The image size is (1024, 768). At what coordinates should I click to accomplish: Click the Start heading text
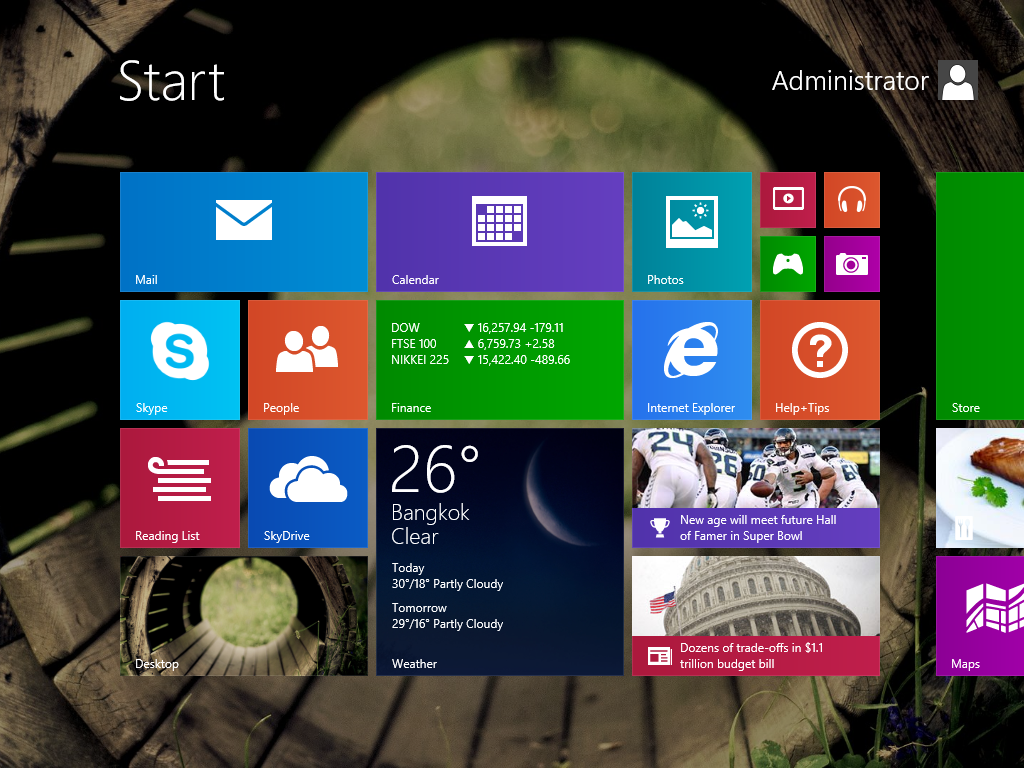point(172,81)
